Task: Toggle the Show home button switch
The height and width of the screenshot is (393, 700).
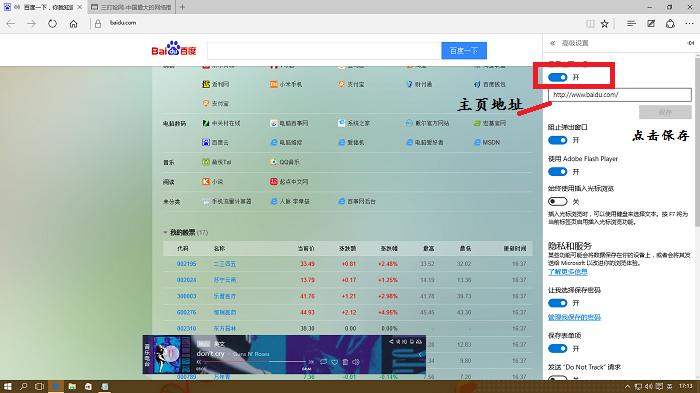Action: [558, 77]
